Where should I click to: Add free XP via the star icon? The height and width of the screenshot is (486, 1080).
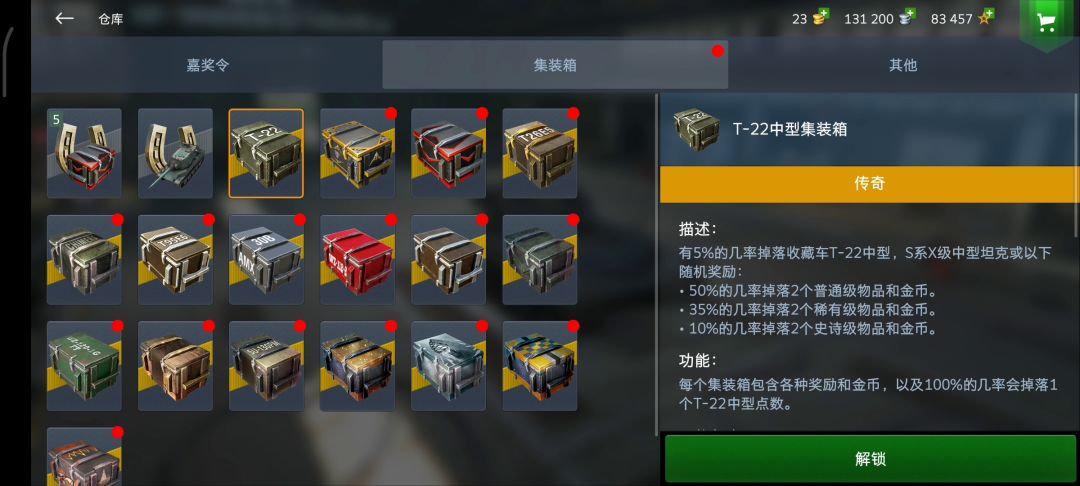(986, 17)
